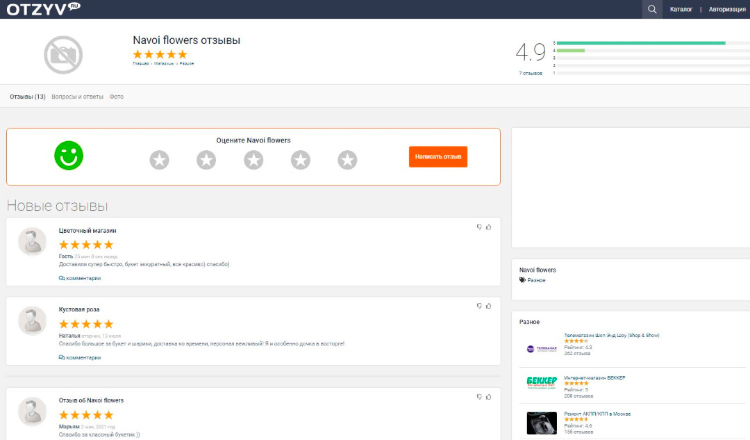Image resolution: width=750 pixels, height=440 pixels.
Task: Dislike the Кустовая роза review
Action: pyautogui.click(x=479, y=306)
